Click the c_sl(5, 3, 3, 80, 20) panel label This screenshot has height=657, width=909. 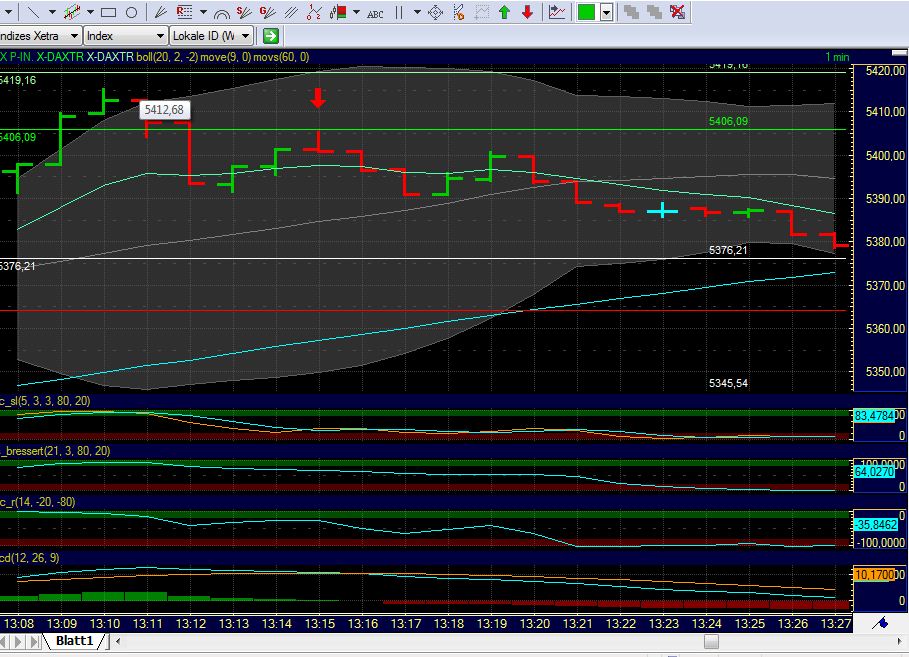tap(45, 401)
